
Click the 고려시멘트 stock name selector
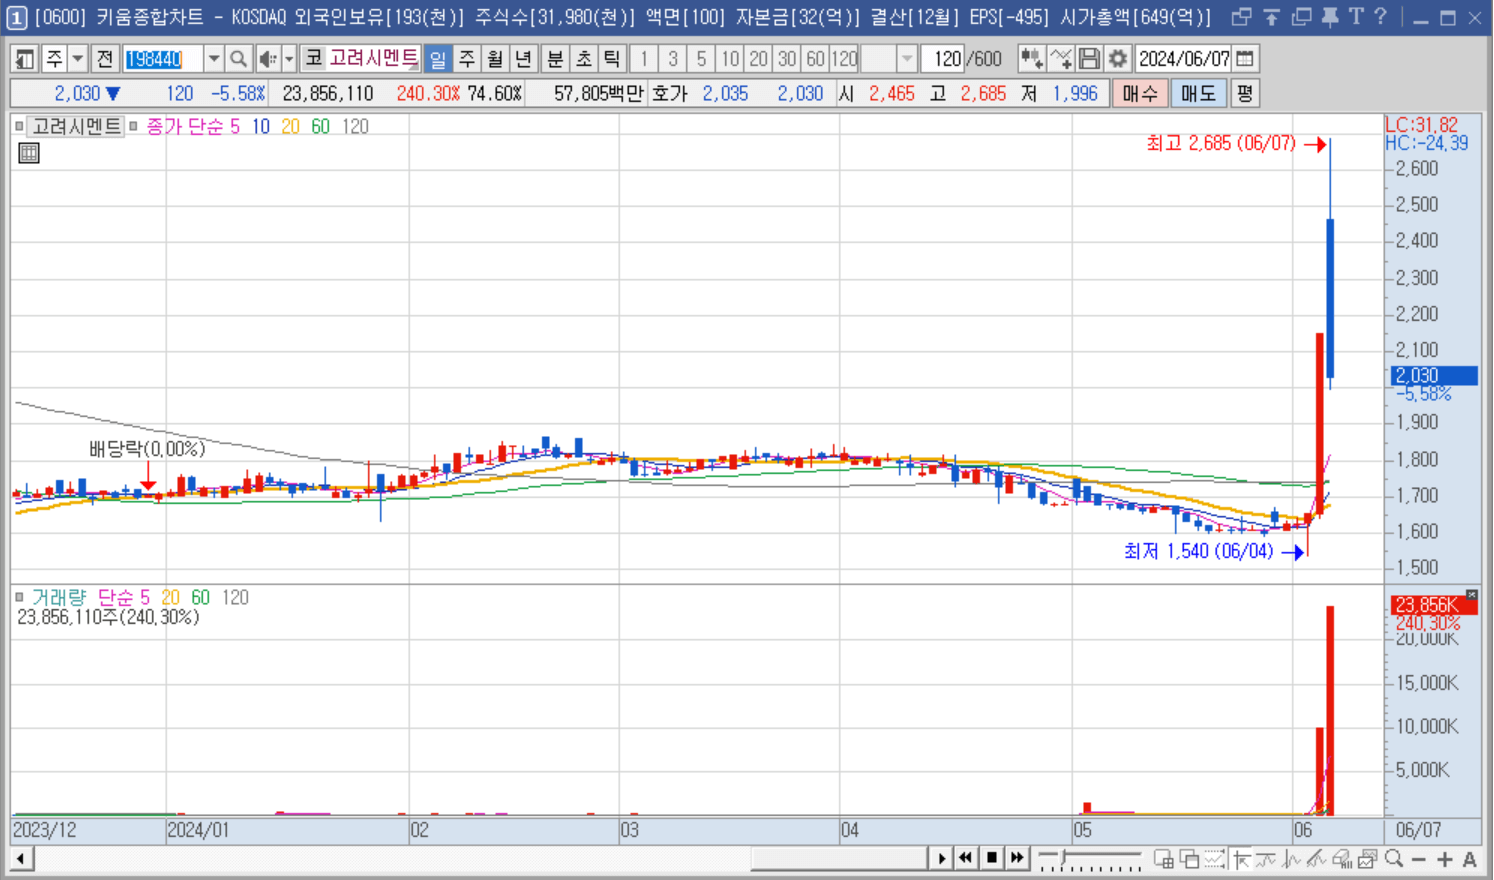pyautogui.click(x=373, y=59)
